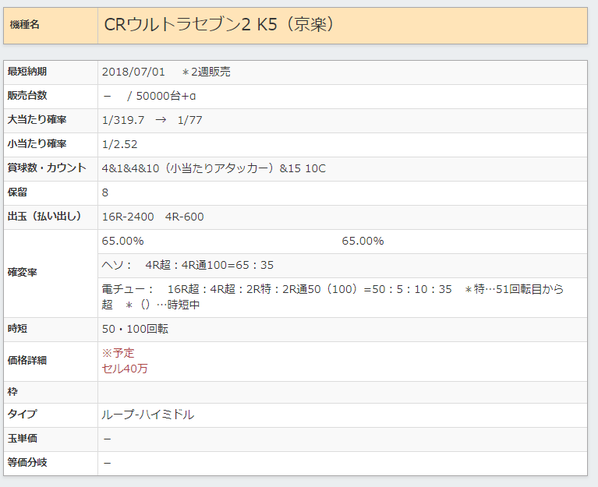Click the 電チュー breakdown text line

332,297
